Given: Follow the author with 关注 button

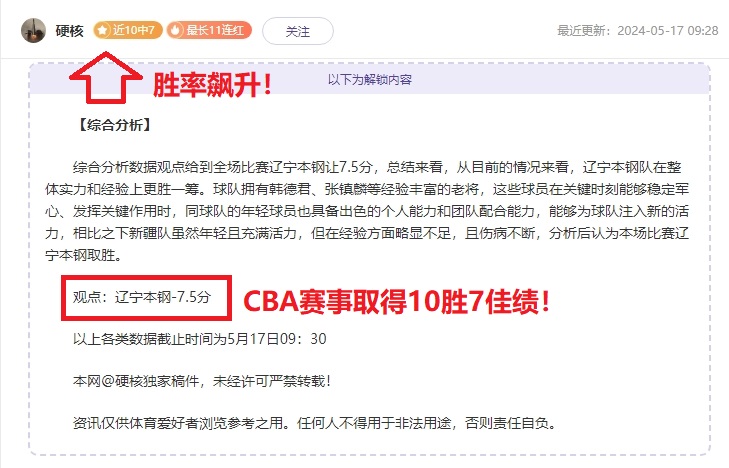Looking at the screenshot, I should pyautogui.click(x=298, y=31).
